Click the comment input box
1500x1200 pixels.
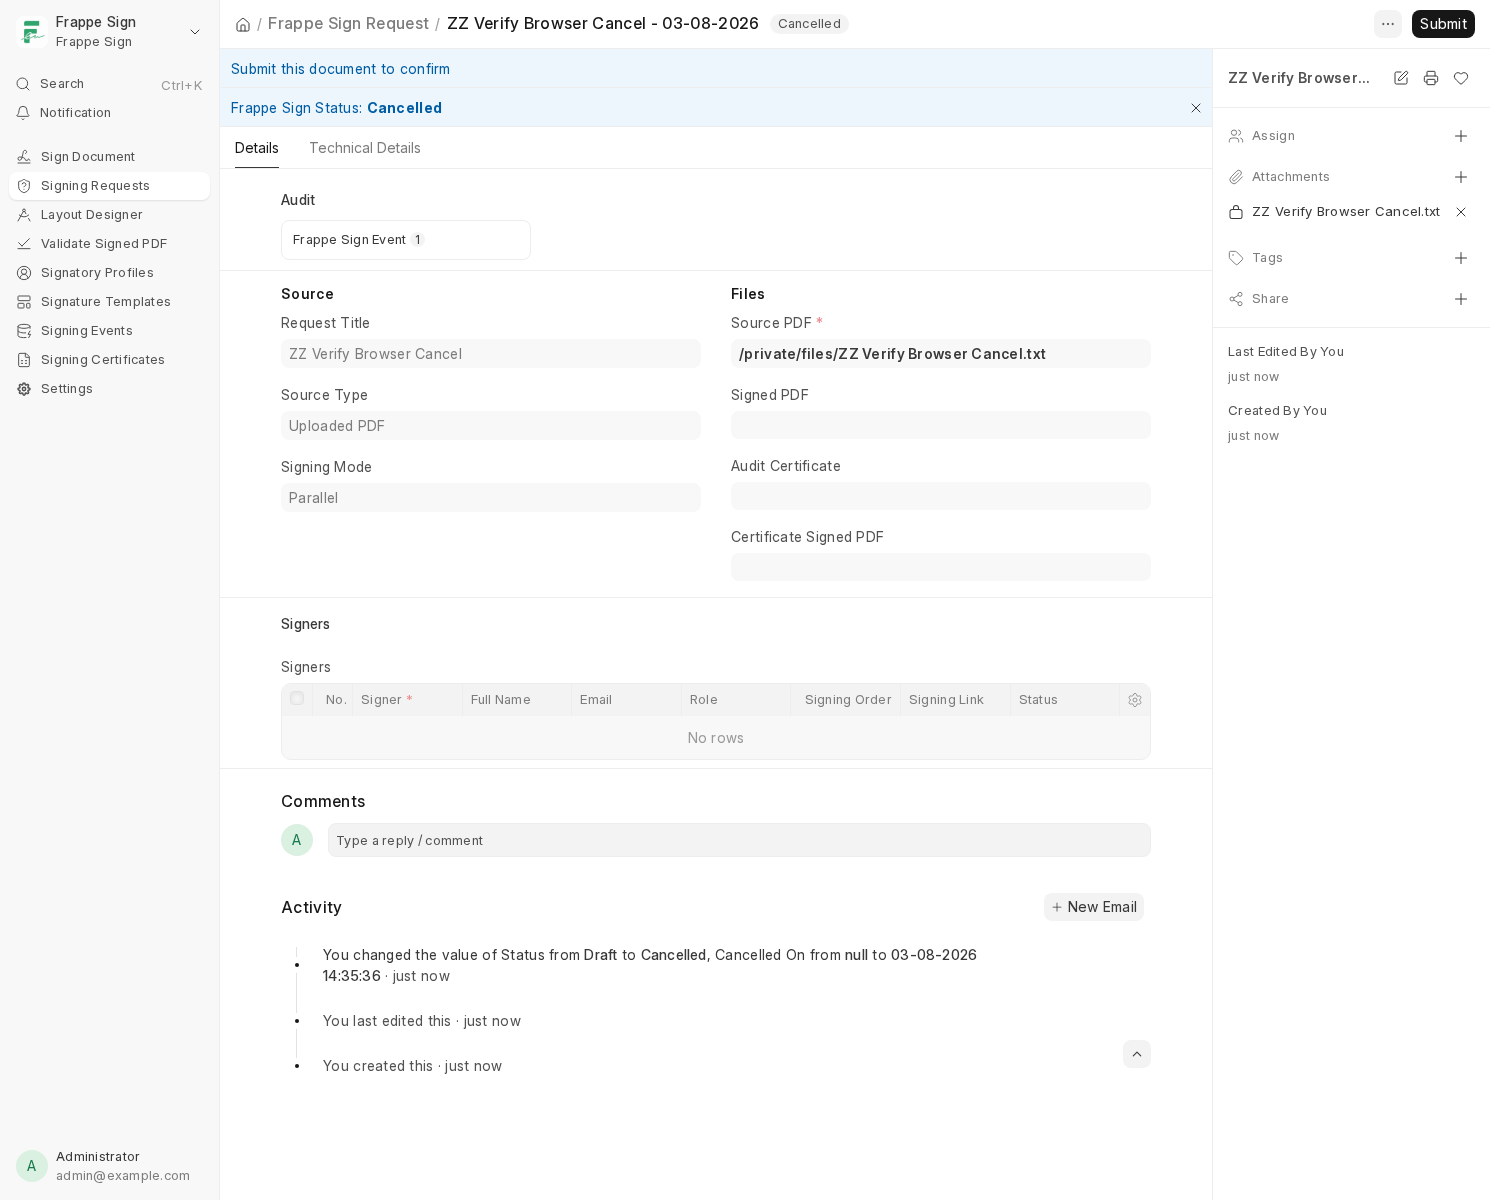[739, 840]
